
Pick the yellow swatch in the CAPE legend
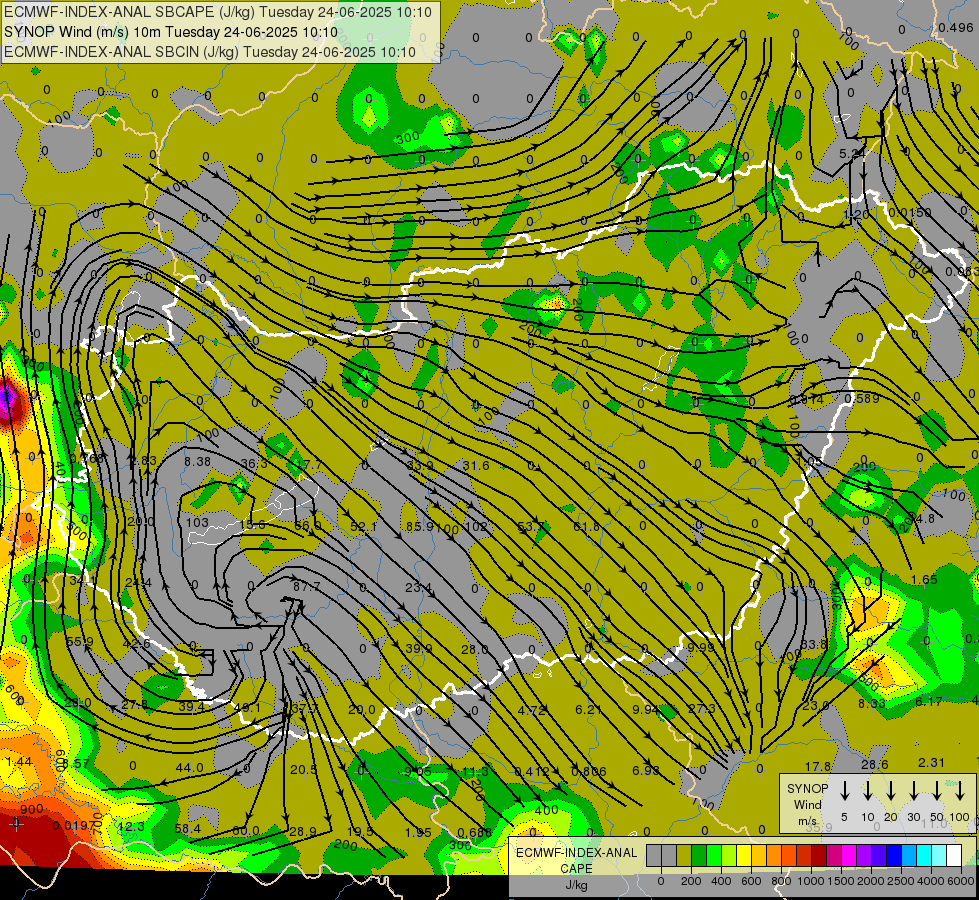coord(744,855)
